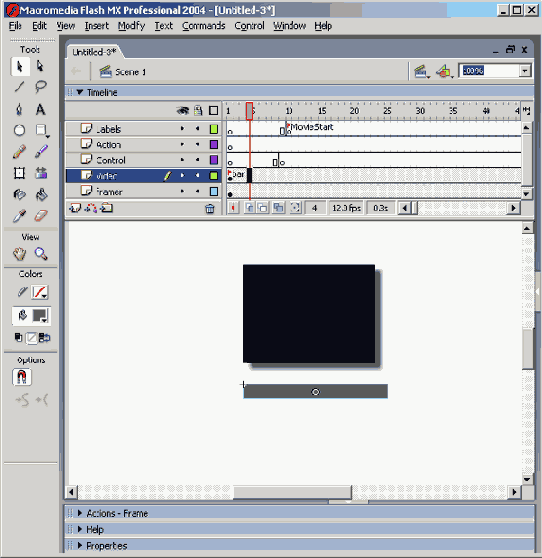
Task: Select the Oval tool
Action: pos(19,130)
